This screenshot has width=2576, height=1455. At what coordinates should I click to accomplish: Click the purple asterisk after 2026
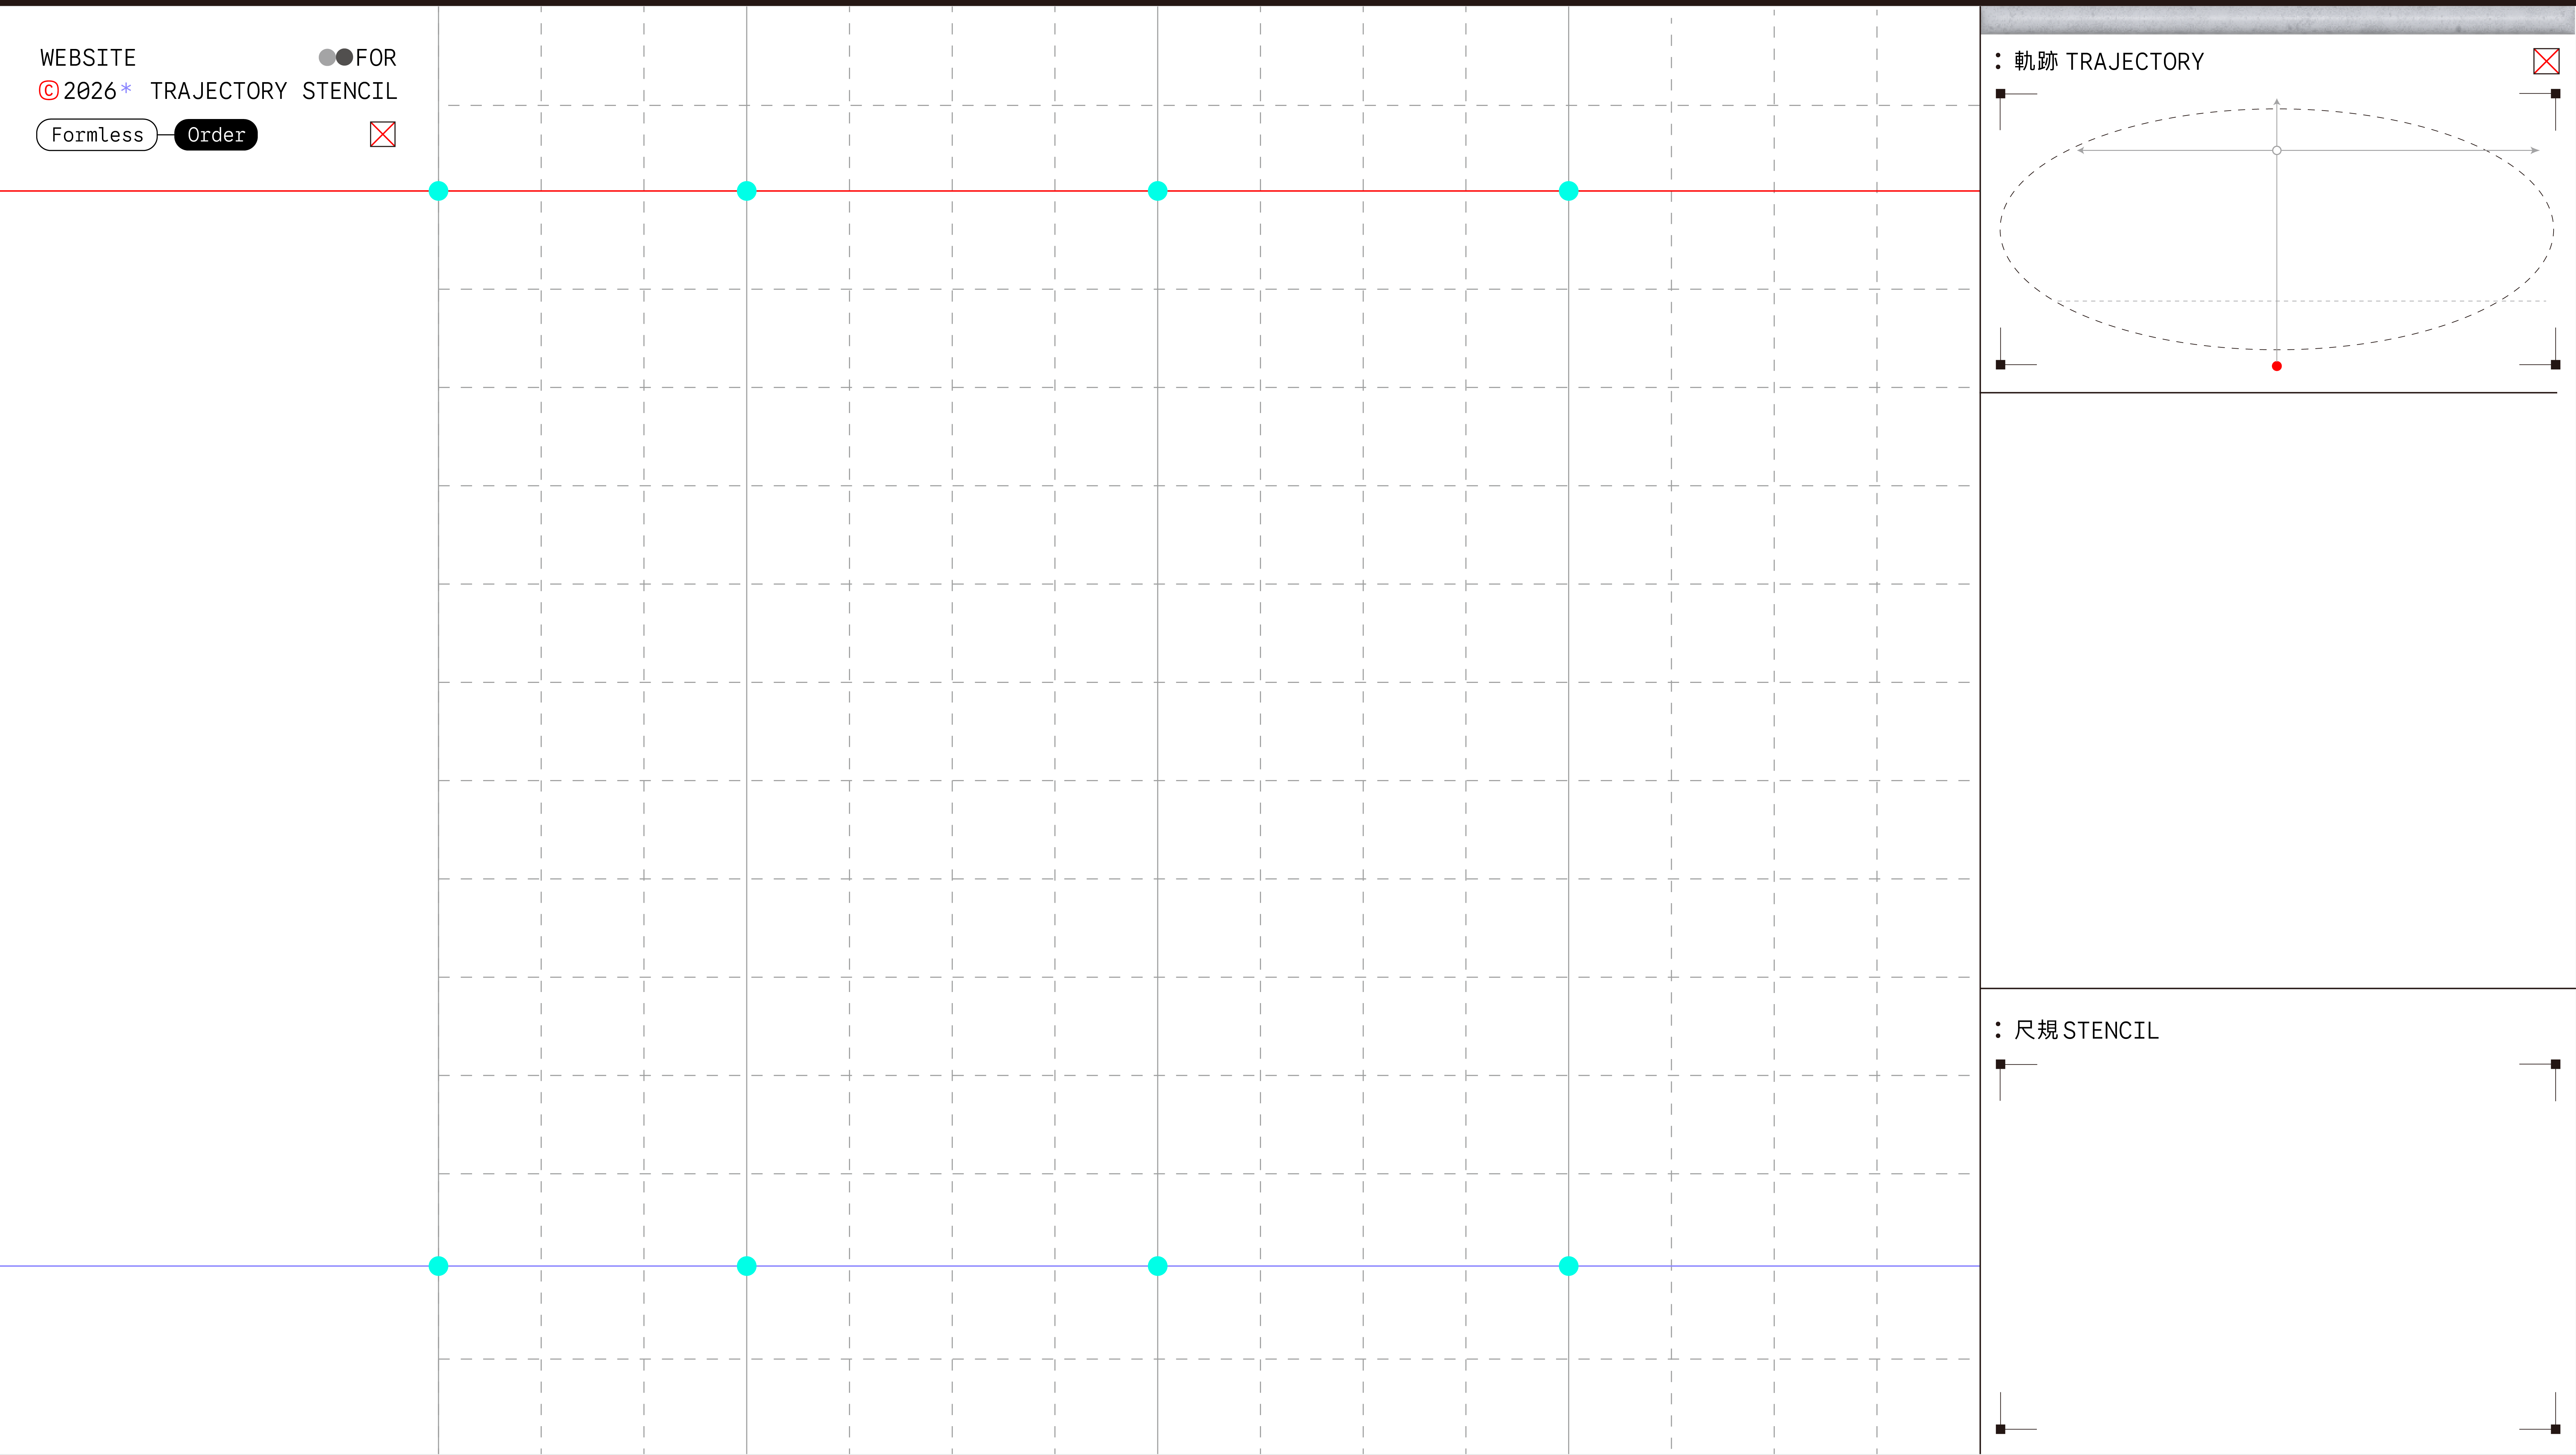pyautogui.click(x=126, y=89)
